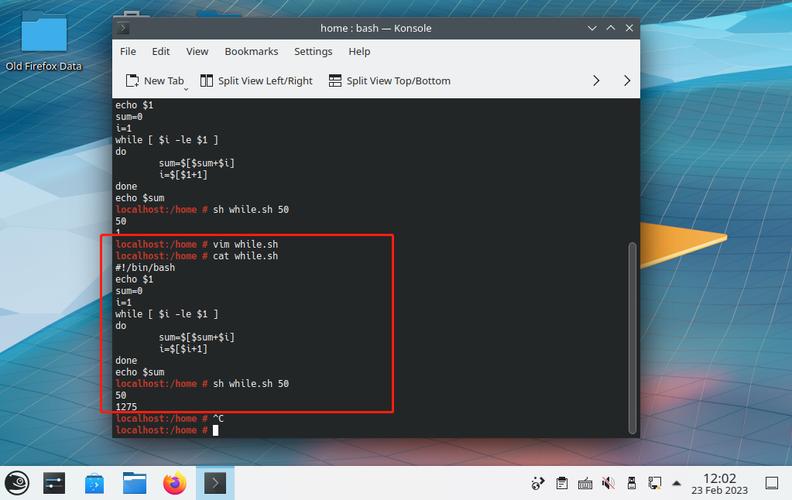Screen dimensions: 792x500
Task: Open the clipboard tray icon
Action: (562, 483)
